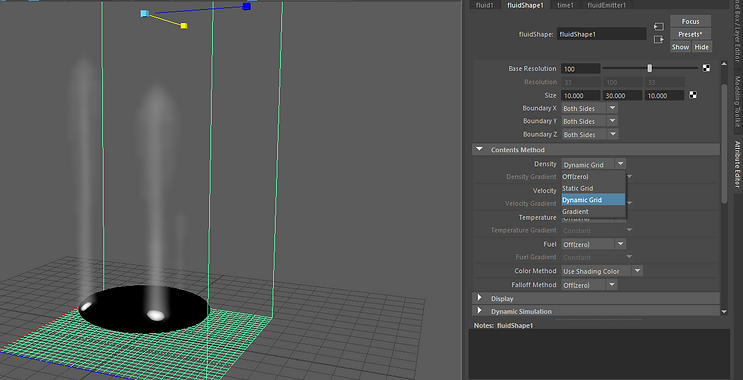Select the dark blue manipulator handle in viewport

[246, 6]
